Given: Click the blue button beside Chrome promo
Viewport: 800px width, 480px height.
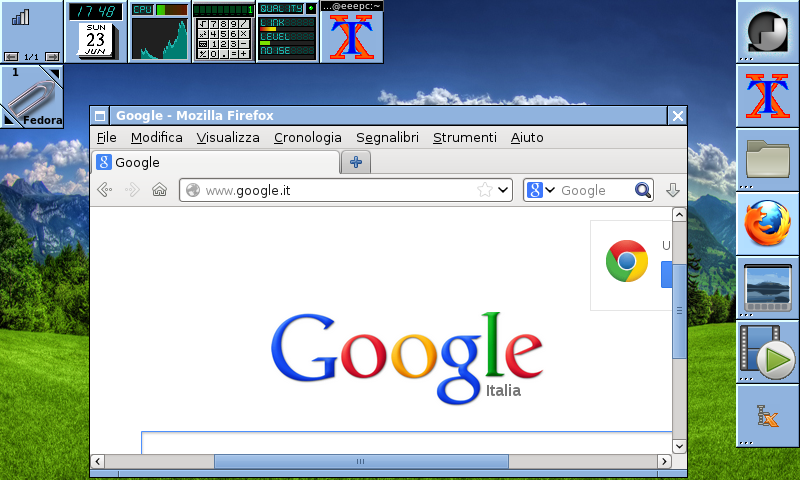Looking at the screenshot, I should [666, 274].
